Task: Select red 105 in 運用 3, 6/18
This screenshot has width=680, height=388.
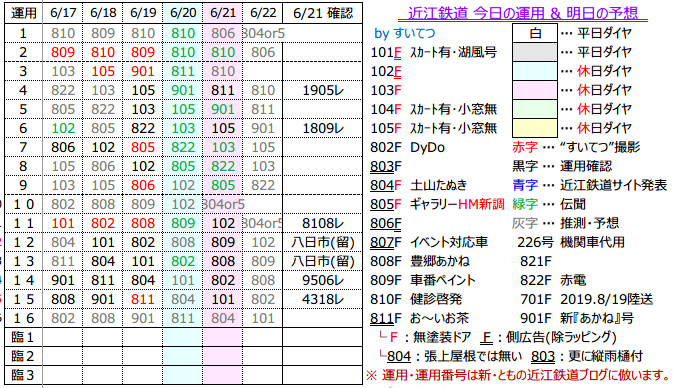Action: pos(103,71)
